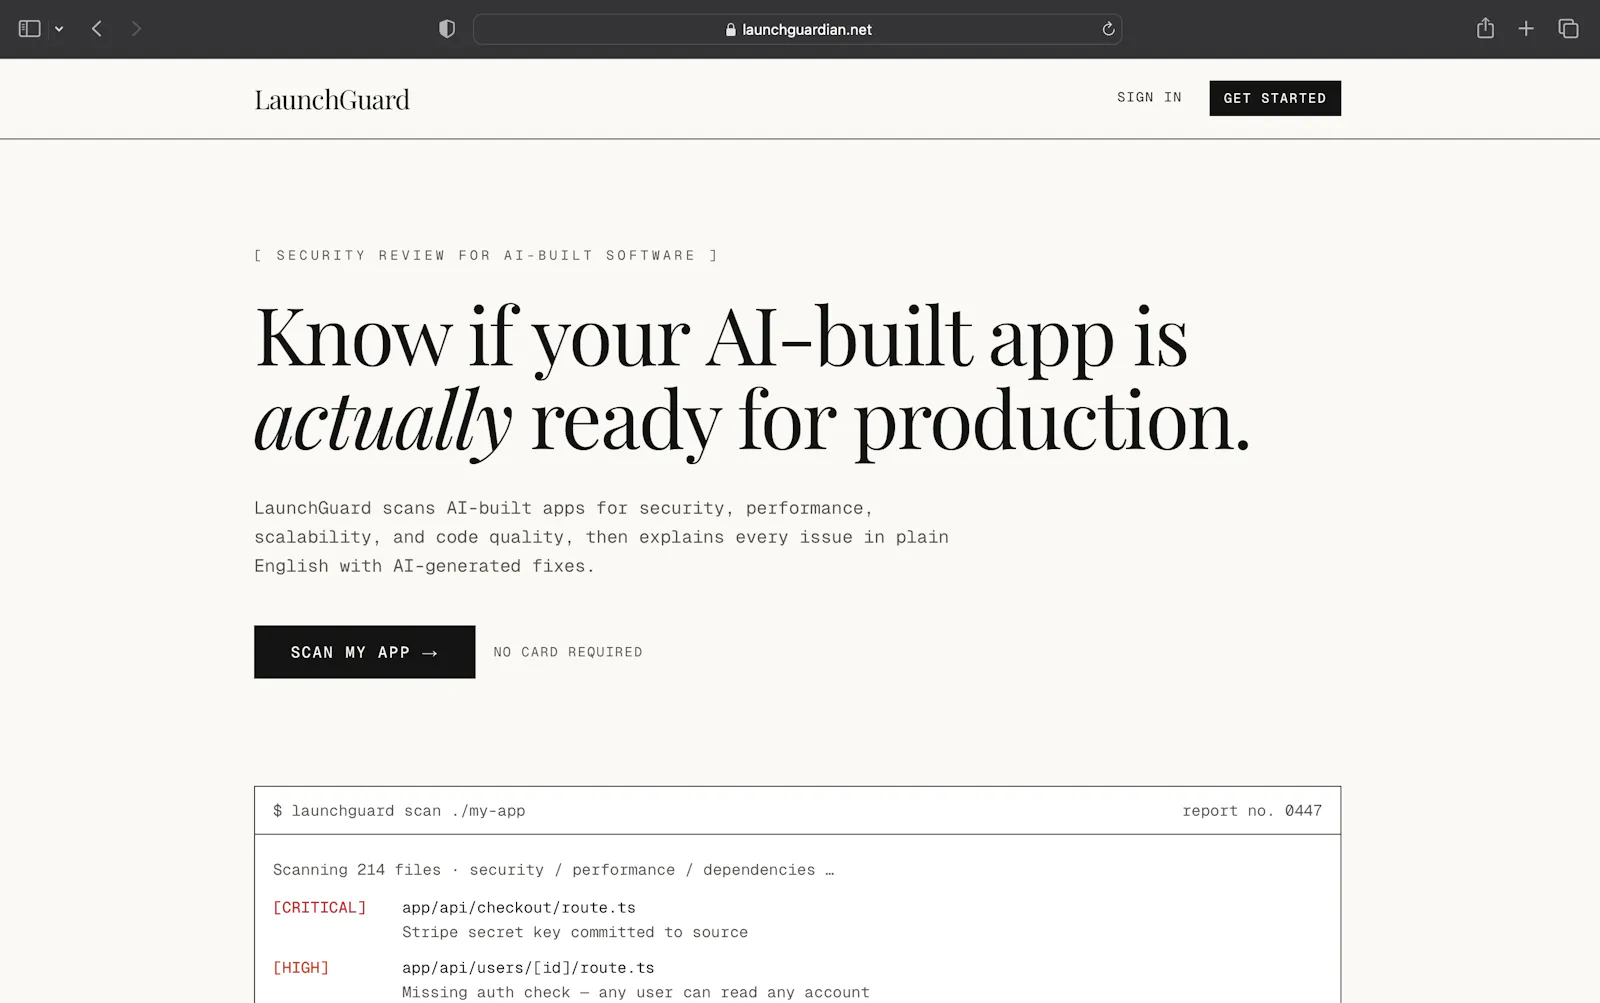This screenshot has height=1003, width=1600.
Task: Open the sidebar options dropdown chevron
Action: [59, 29]
